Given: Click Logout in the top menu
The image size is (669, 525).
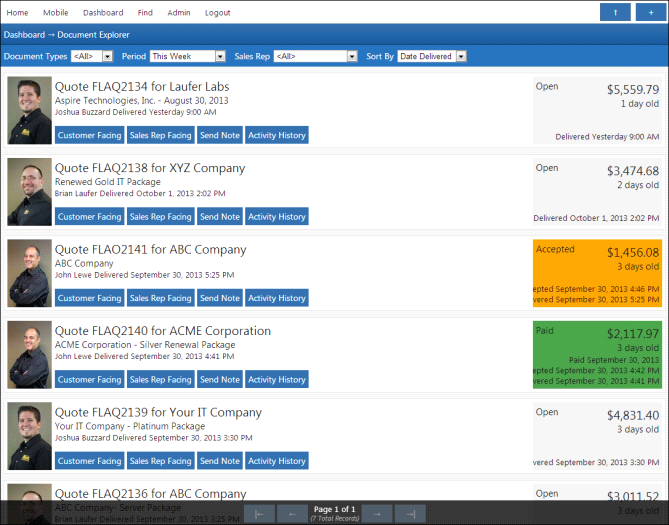Looking at the screenshot, I should coord(217,13).
